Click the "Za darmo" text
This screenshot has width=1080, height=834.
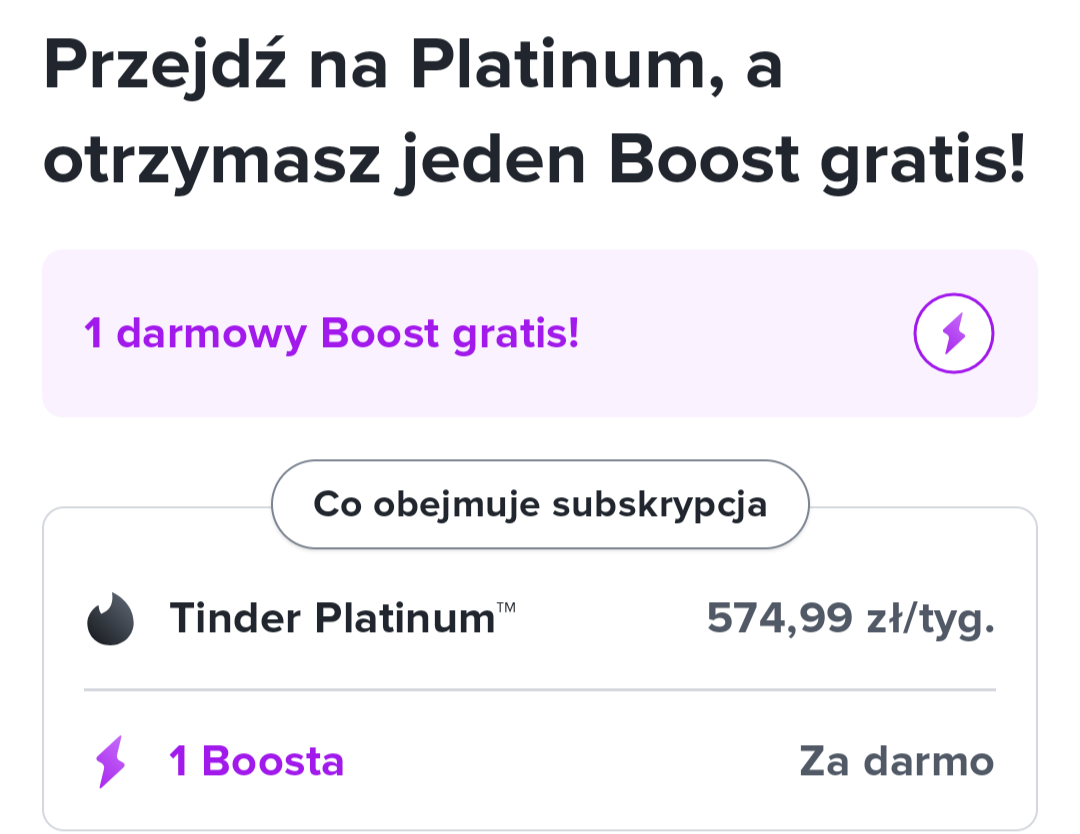896,762
